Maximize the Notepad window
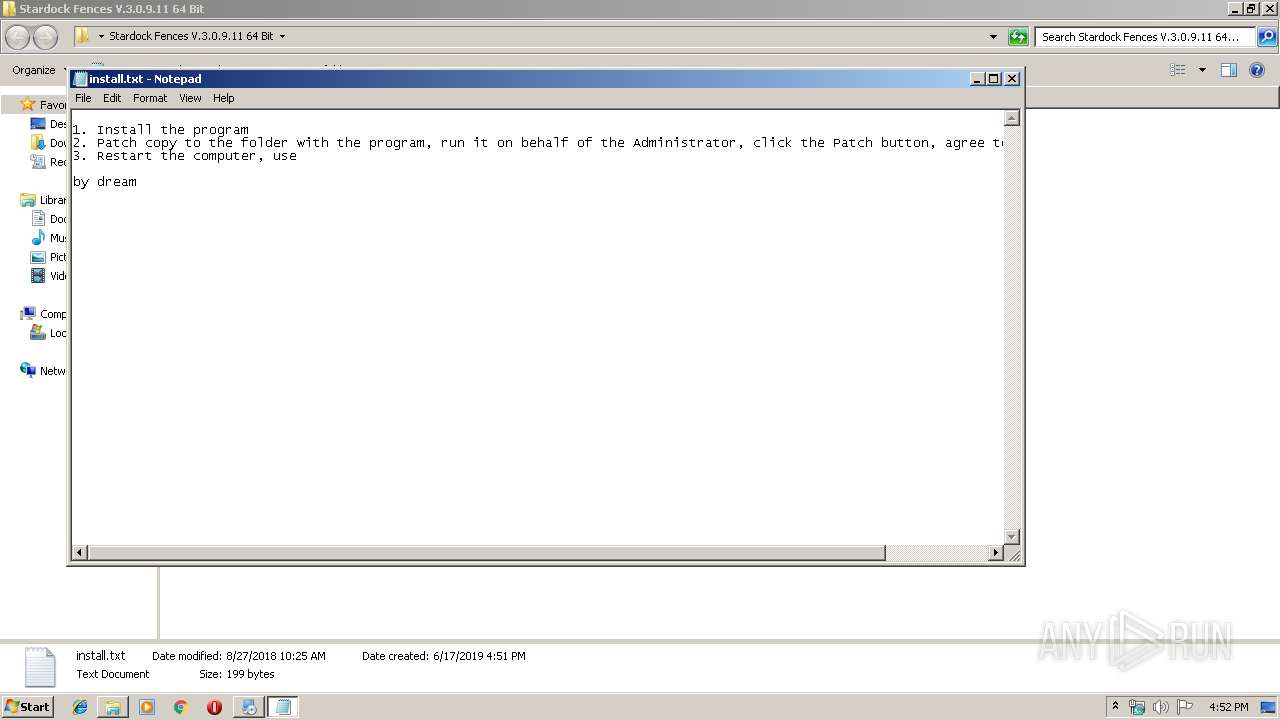 tap(994, 79)
